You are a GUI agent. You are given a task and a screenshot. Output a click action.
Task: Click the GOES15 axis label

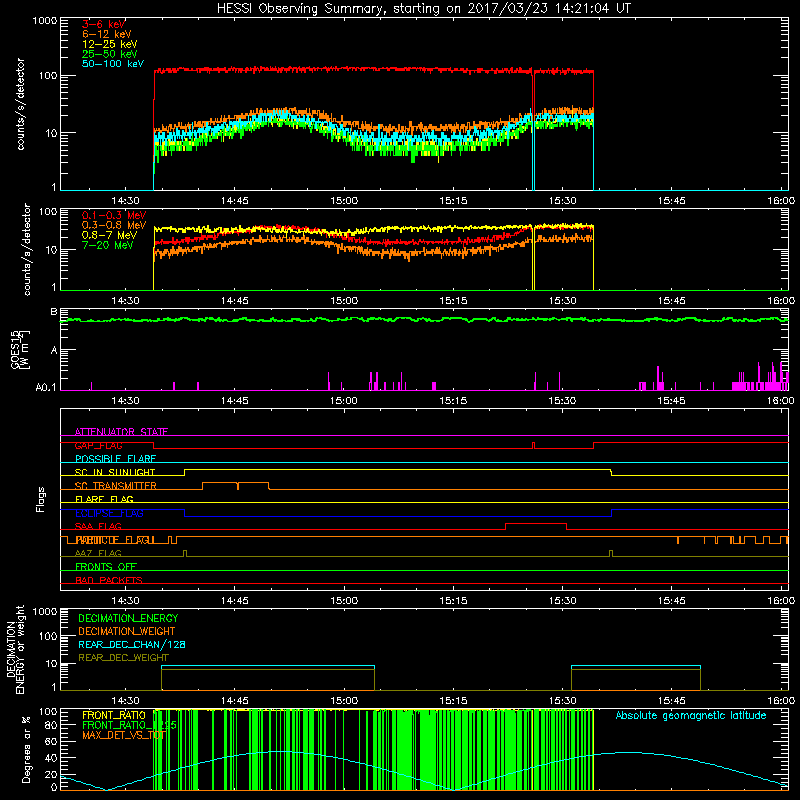19,350
